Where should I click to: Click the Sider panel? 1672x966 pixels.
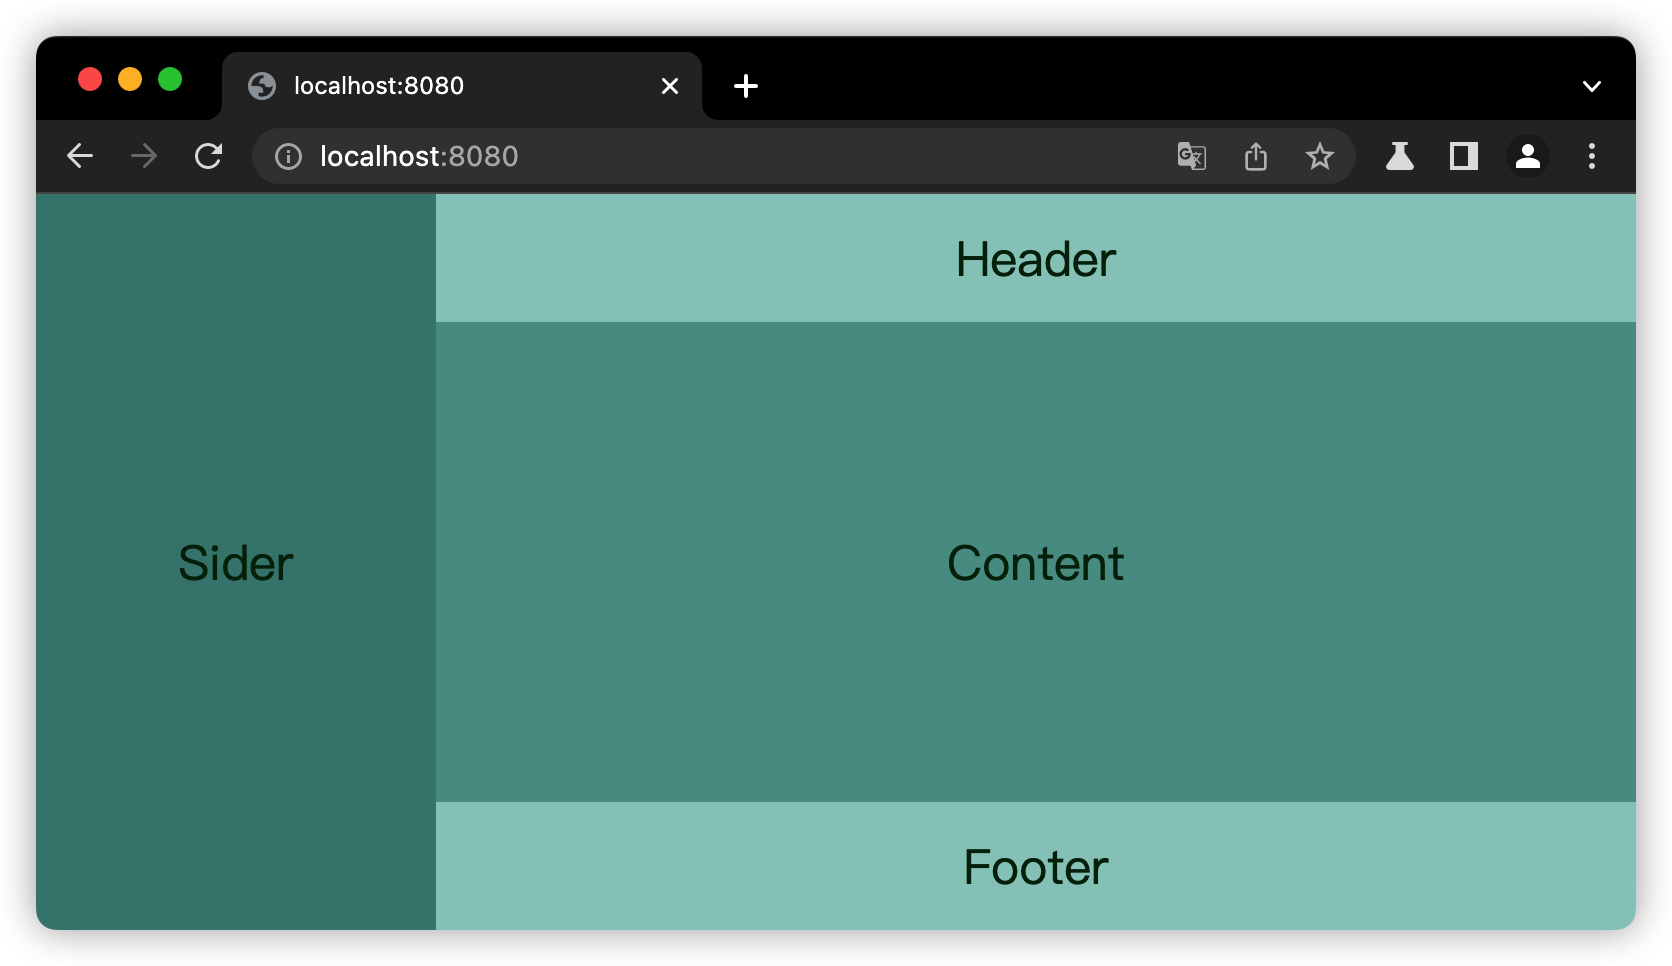(236, 562)
